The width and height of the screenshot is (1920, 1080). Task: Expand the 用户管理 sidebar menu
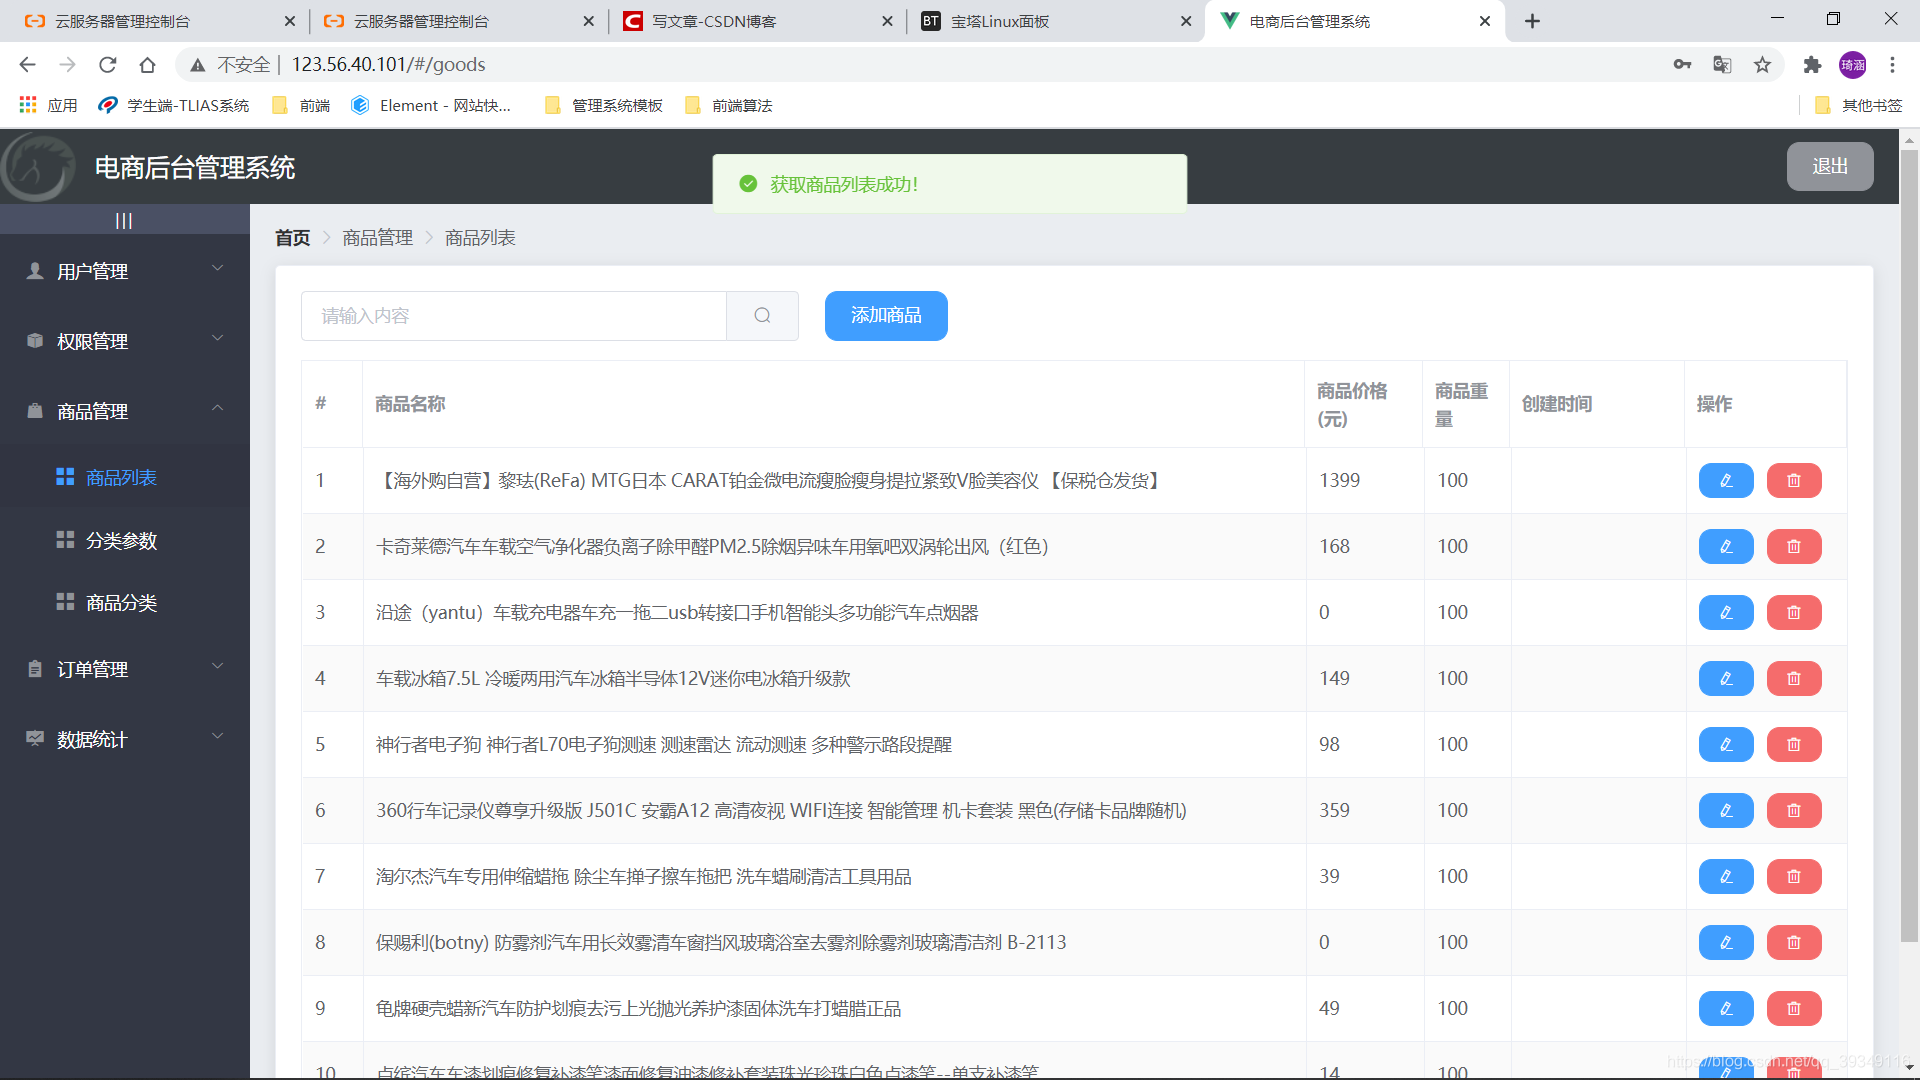click(x=125, y=271)
